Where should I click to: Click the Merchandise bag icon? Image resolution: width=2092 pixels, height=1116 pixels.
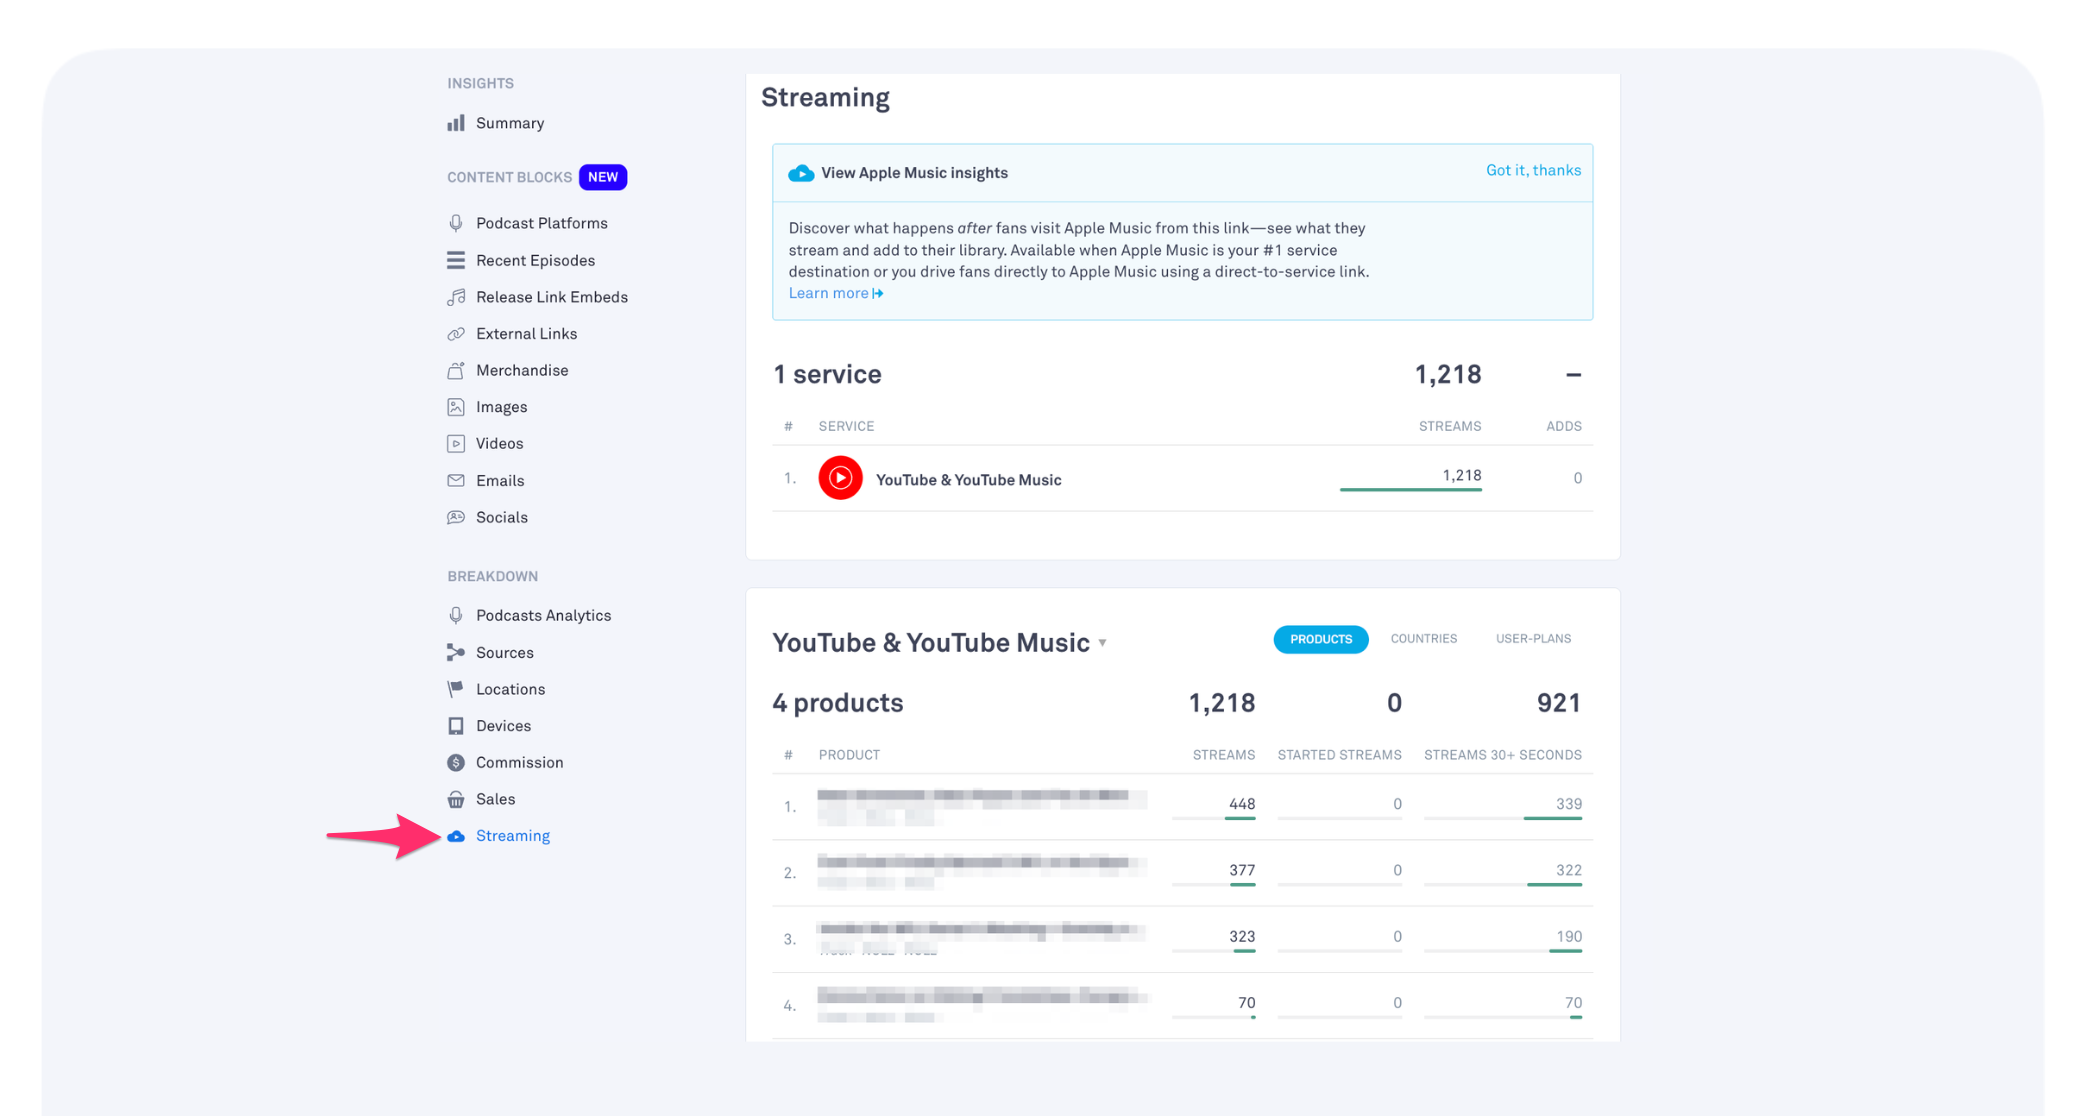(456, 370)
